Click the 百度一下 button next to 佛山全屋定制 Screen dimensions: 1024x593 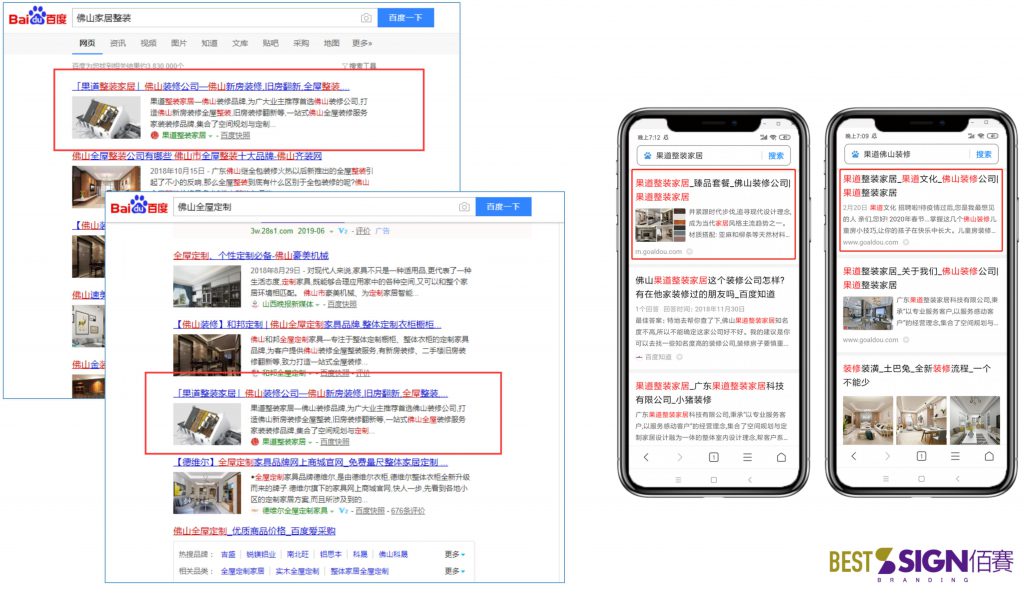click(503, 206)
